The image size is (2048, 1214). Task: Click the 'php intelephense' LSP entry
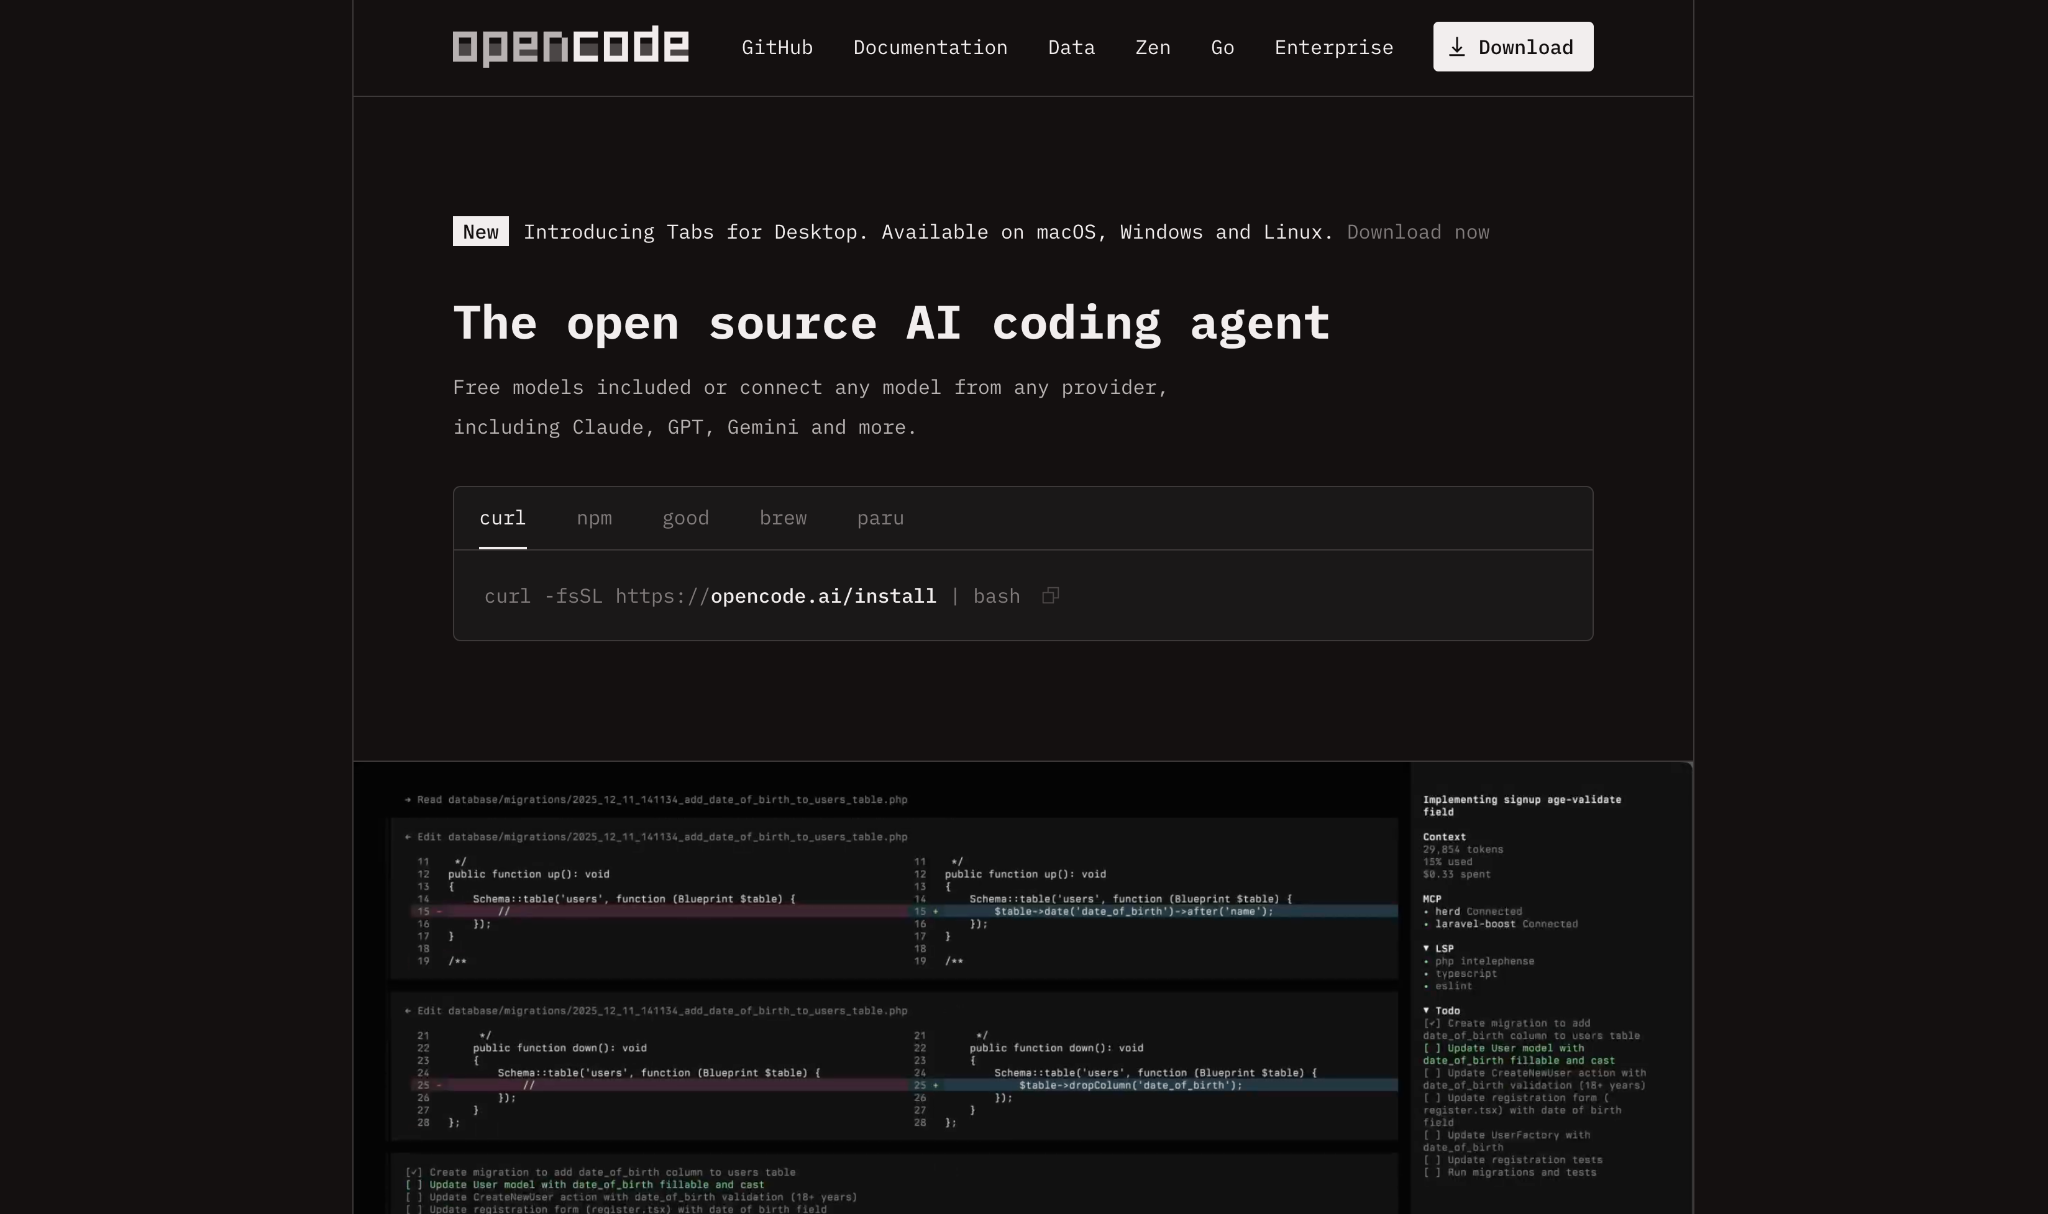pos(1481,961)
